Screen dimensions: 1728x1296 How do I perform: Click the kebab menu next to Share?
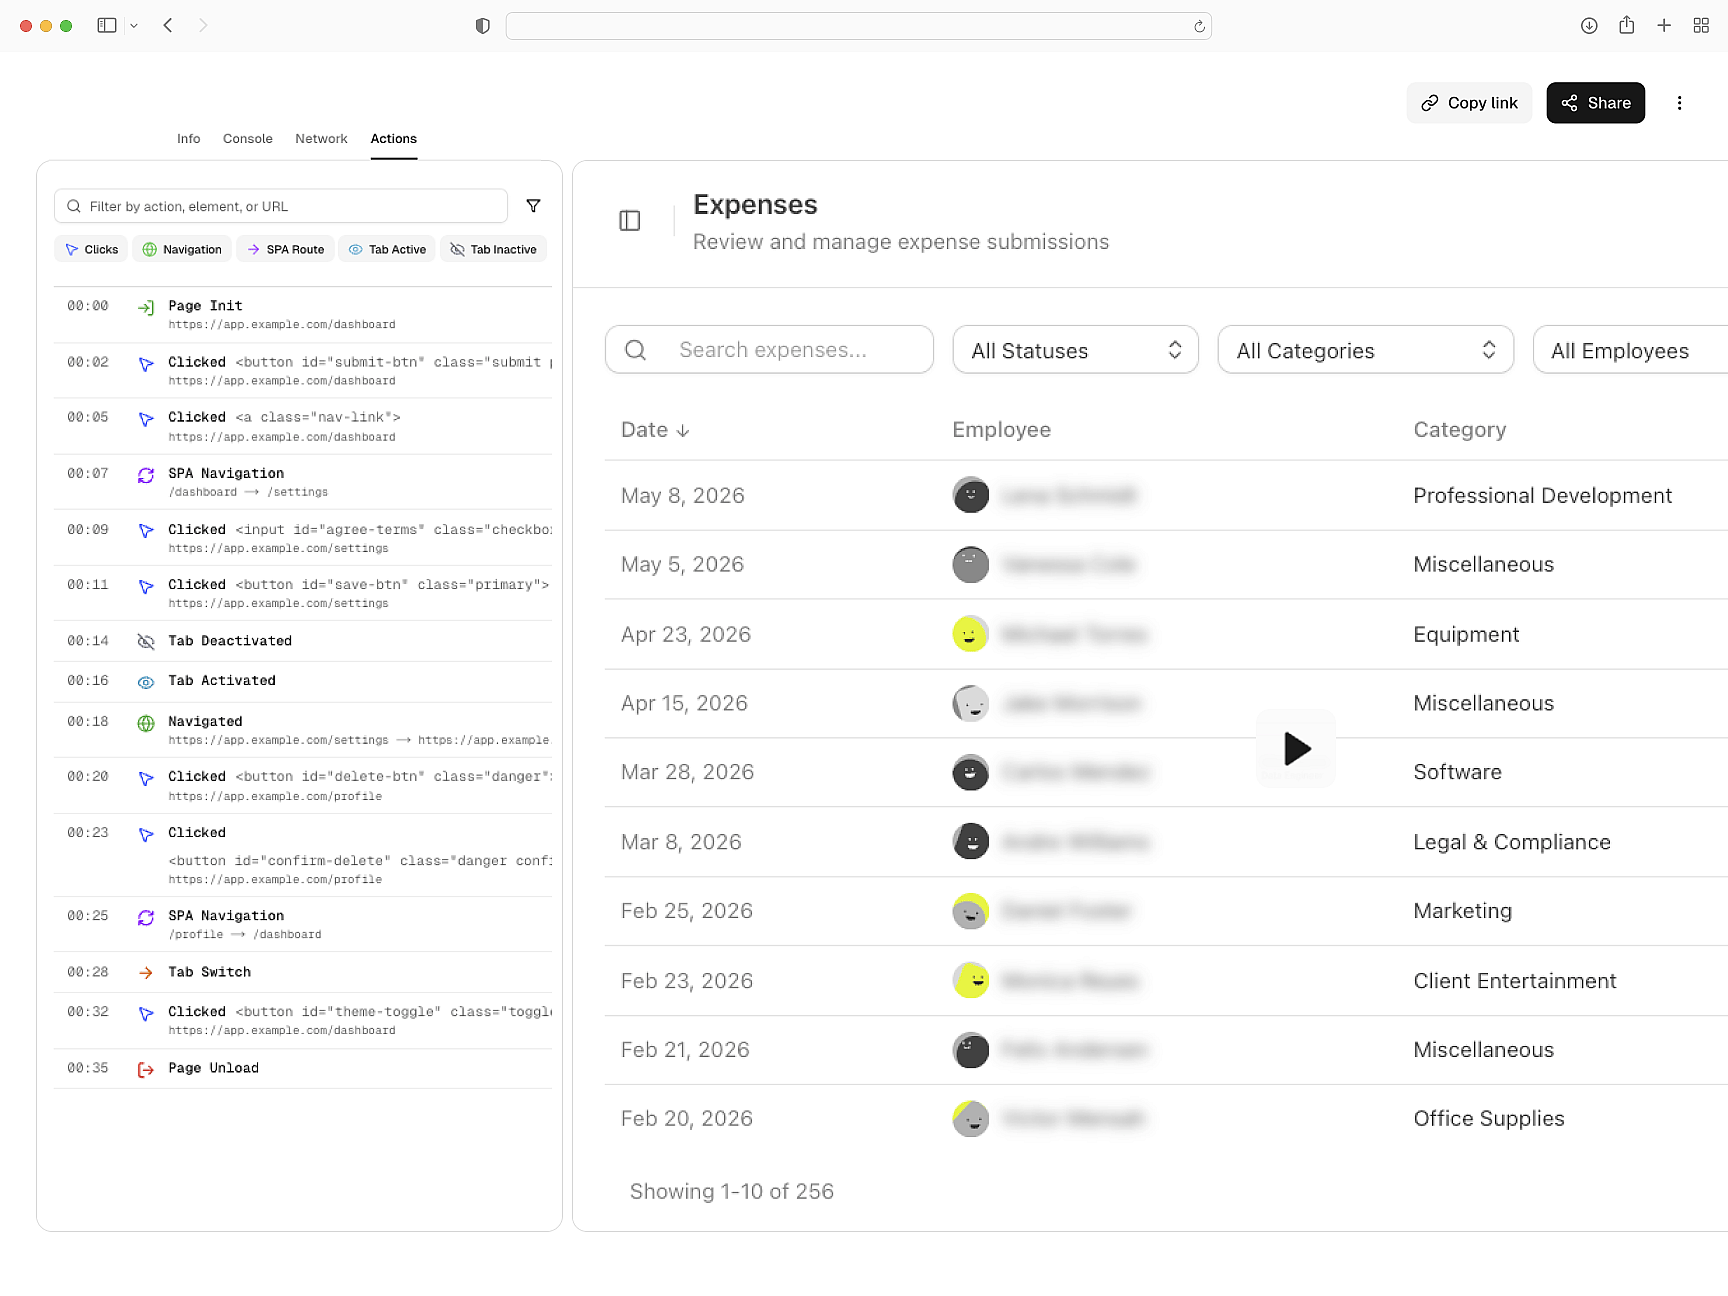click(x=1680, y=103)
